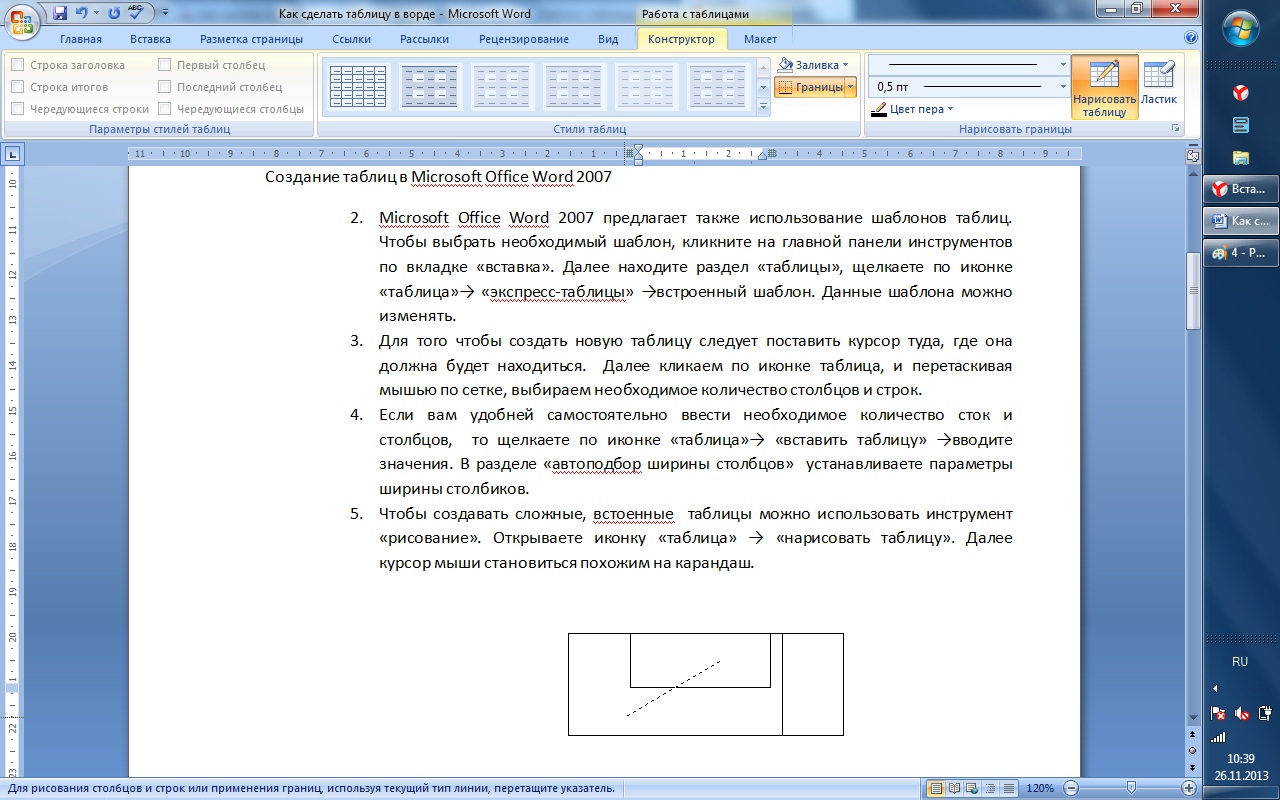Click the zoom slider handle

1130,788
